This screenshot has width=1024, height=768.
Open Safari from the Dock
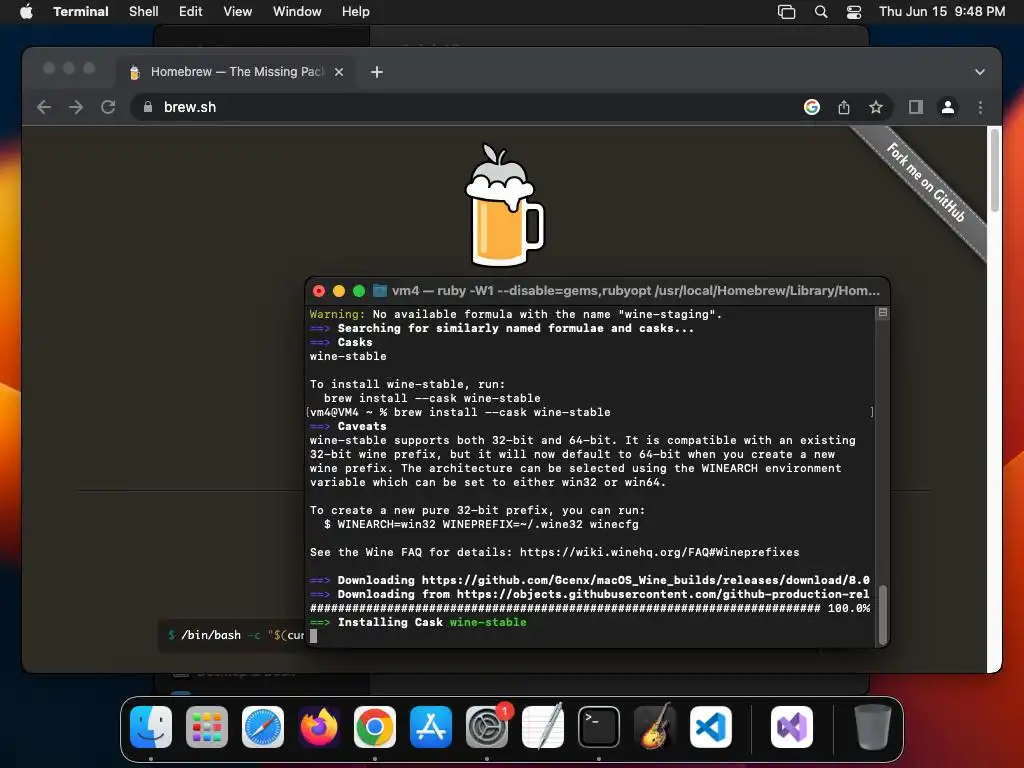tap(263, 727)
